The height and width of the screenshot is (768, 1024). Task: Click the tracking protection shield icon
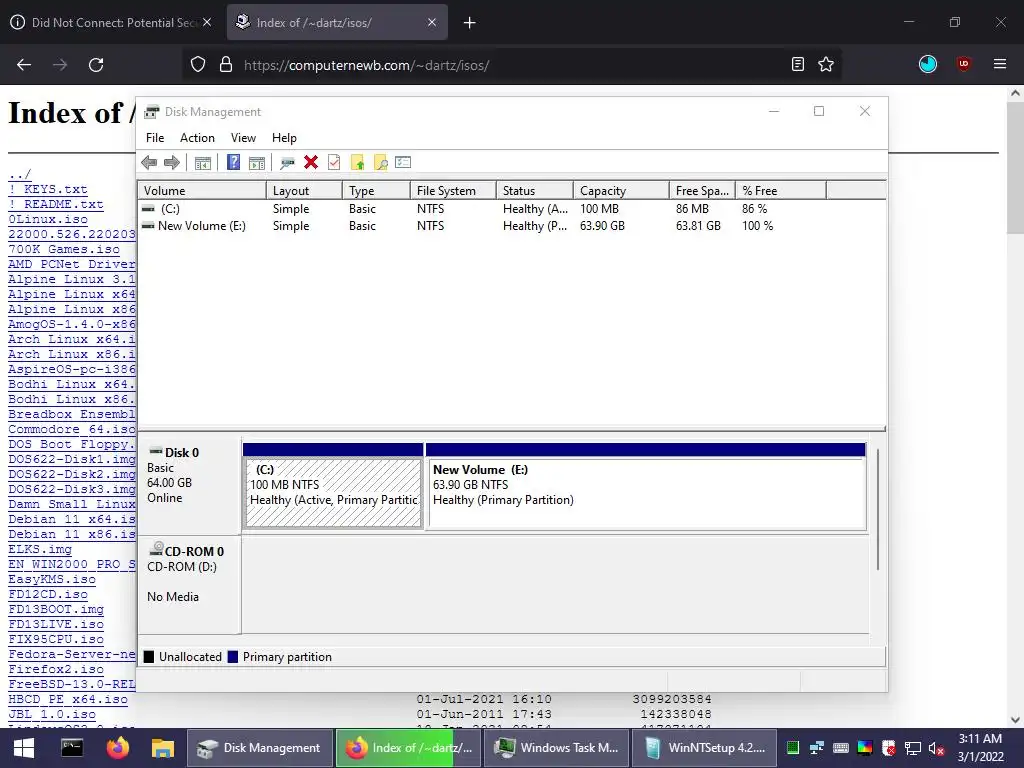[x=198, y=65]
